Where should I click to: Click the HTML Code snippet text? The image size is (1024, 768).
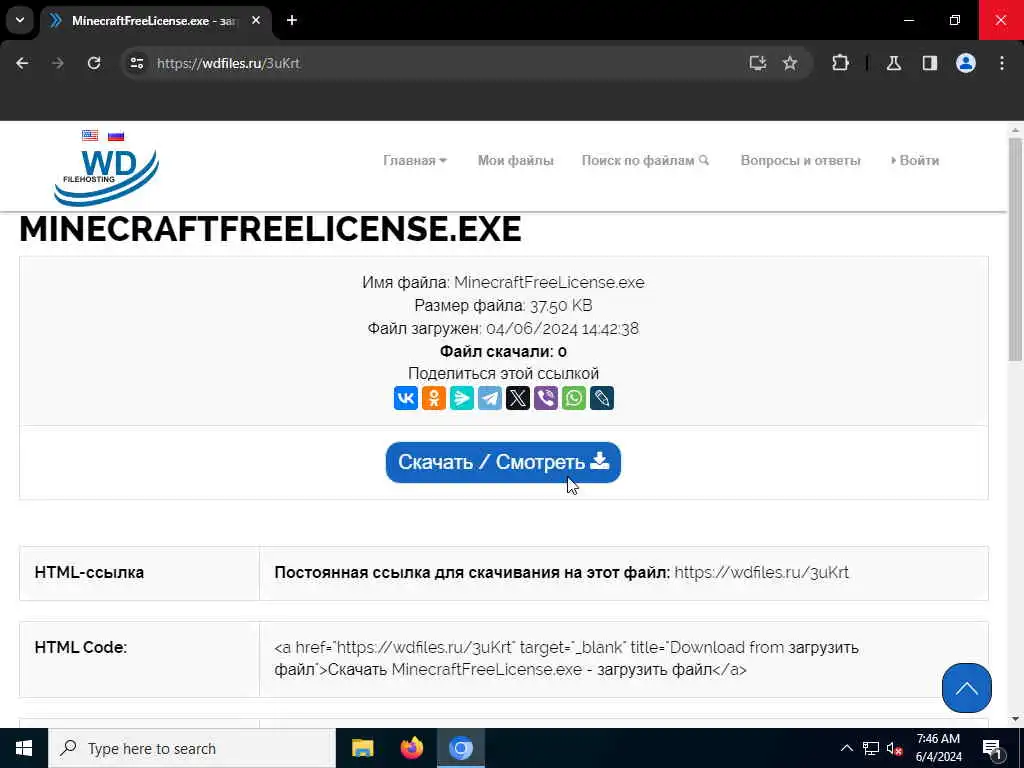(566, 658)
